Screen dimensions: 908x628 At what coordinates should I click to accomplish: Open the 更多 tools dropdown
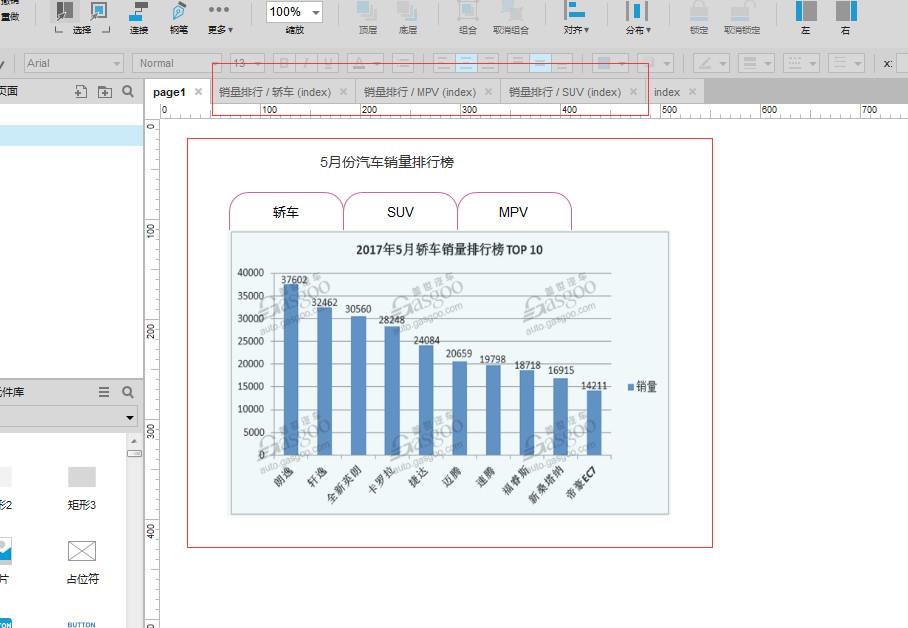tap(219, 17)
